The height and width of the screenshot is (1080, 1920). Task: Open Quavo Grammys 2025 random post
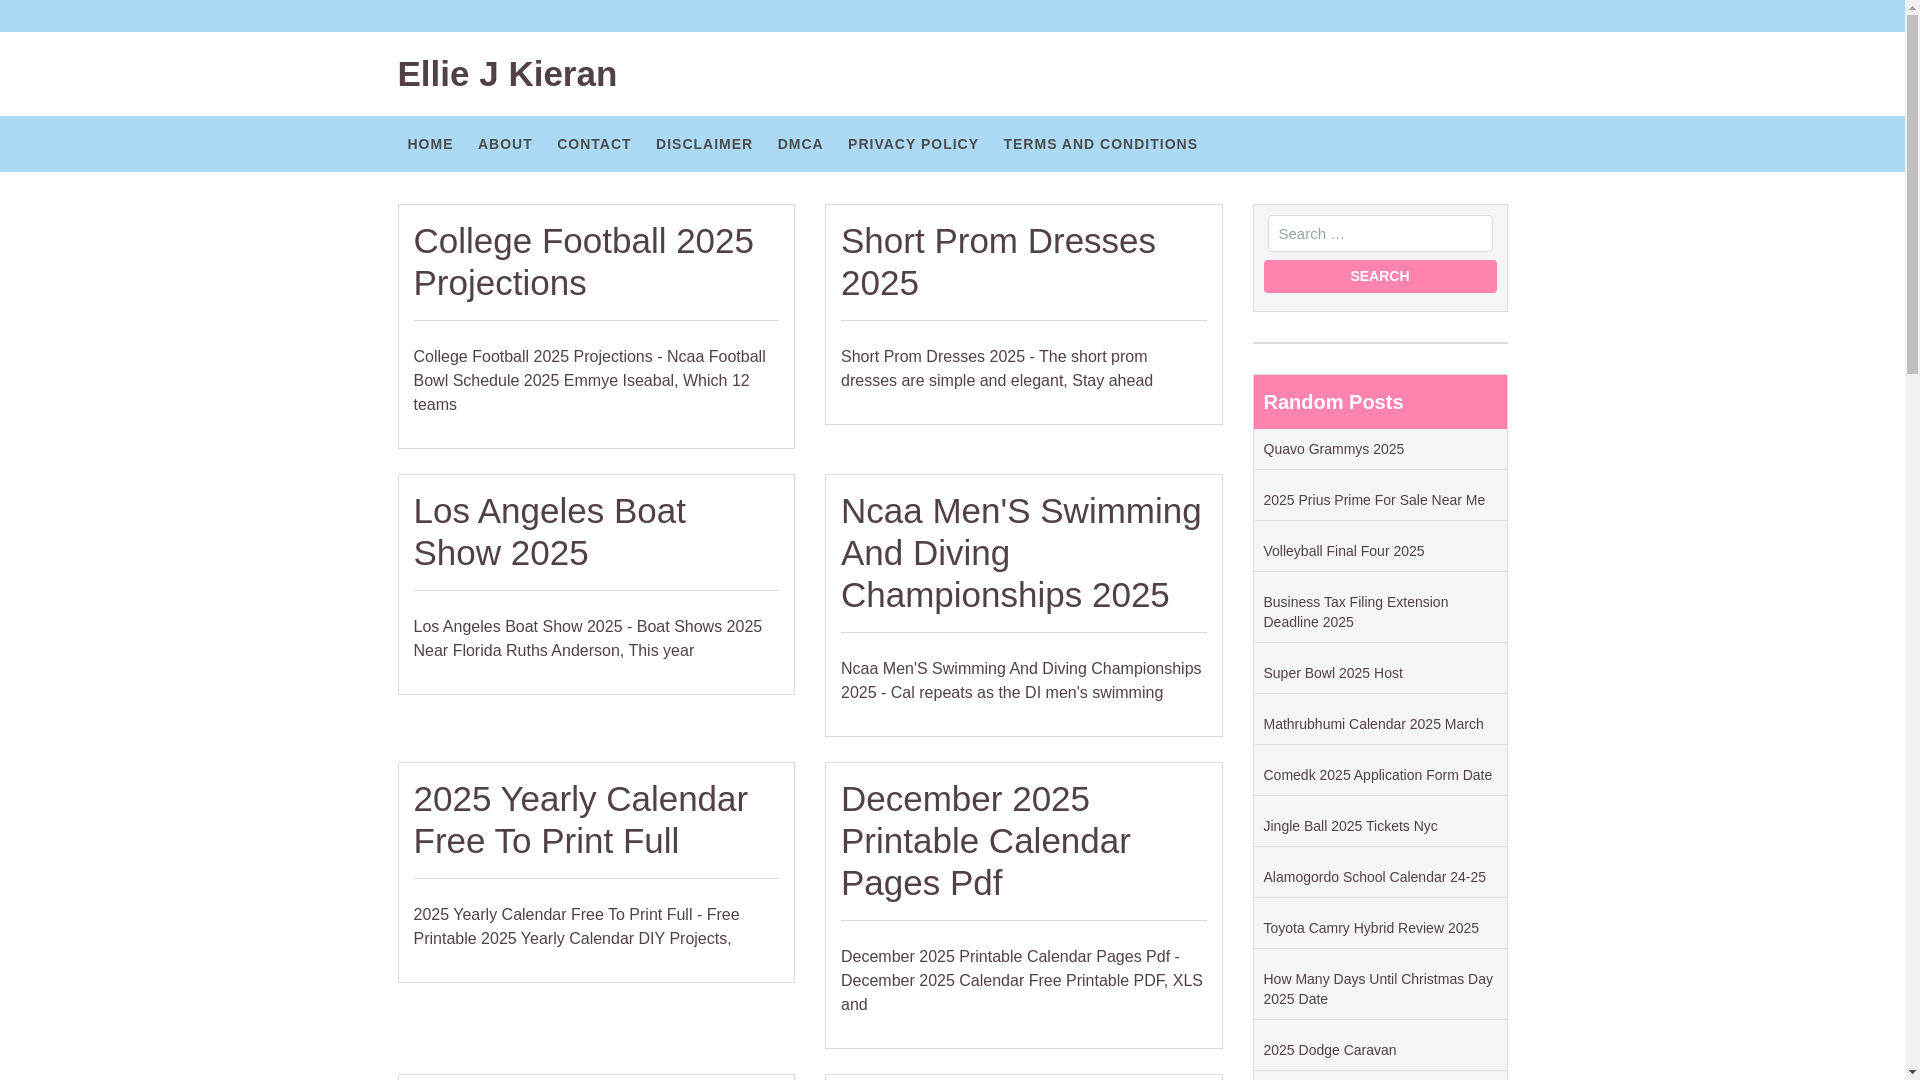[x=1333, y=449]
